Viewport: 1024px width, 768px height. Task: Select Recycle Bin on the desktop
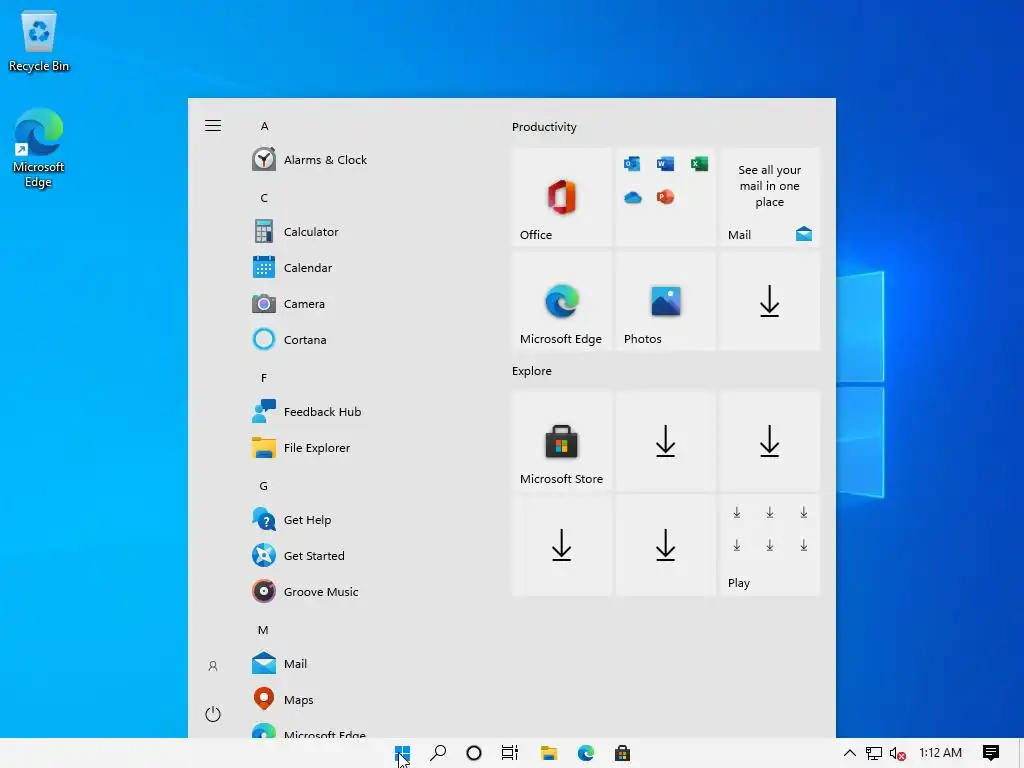[39, 41]
